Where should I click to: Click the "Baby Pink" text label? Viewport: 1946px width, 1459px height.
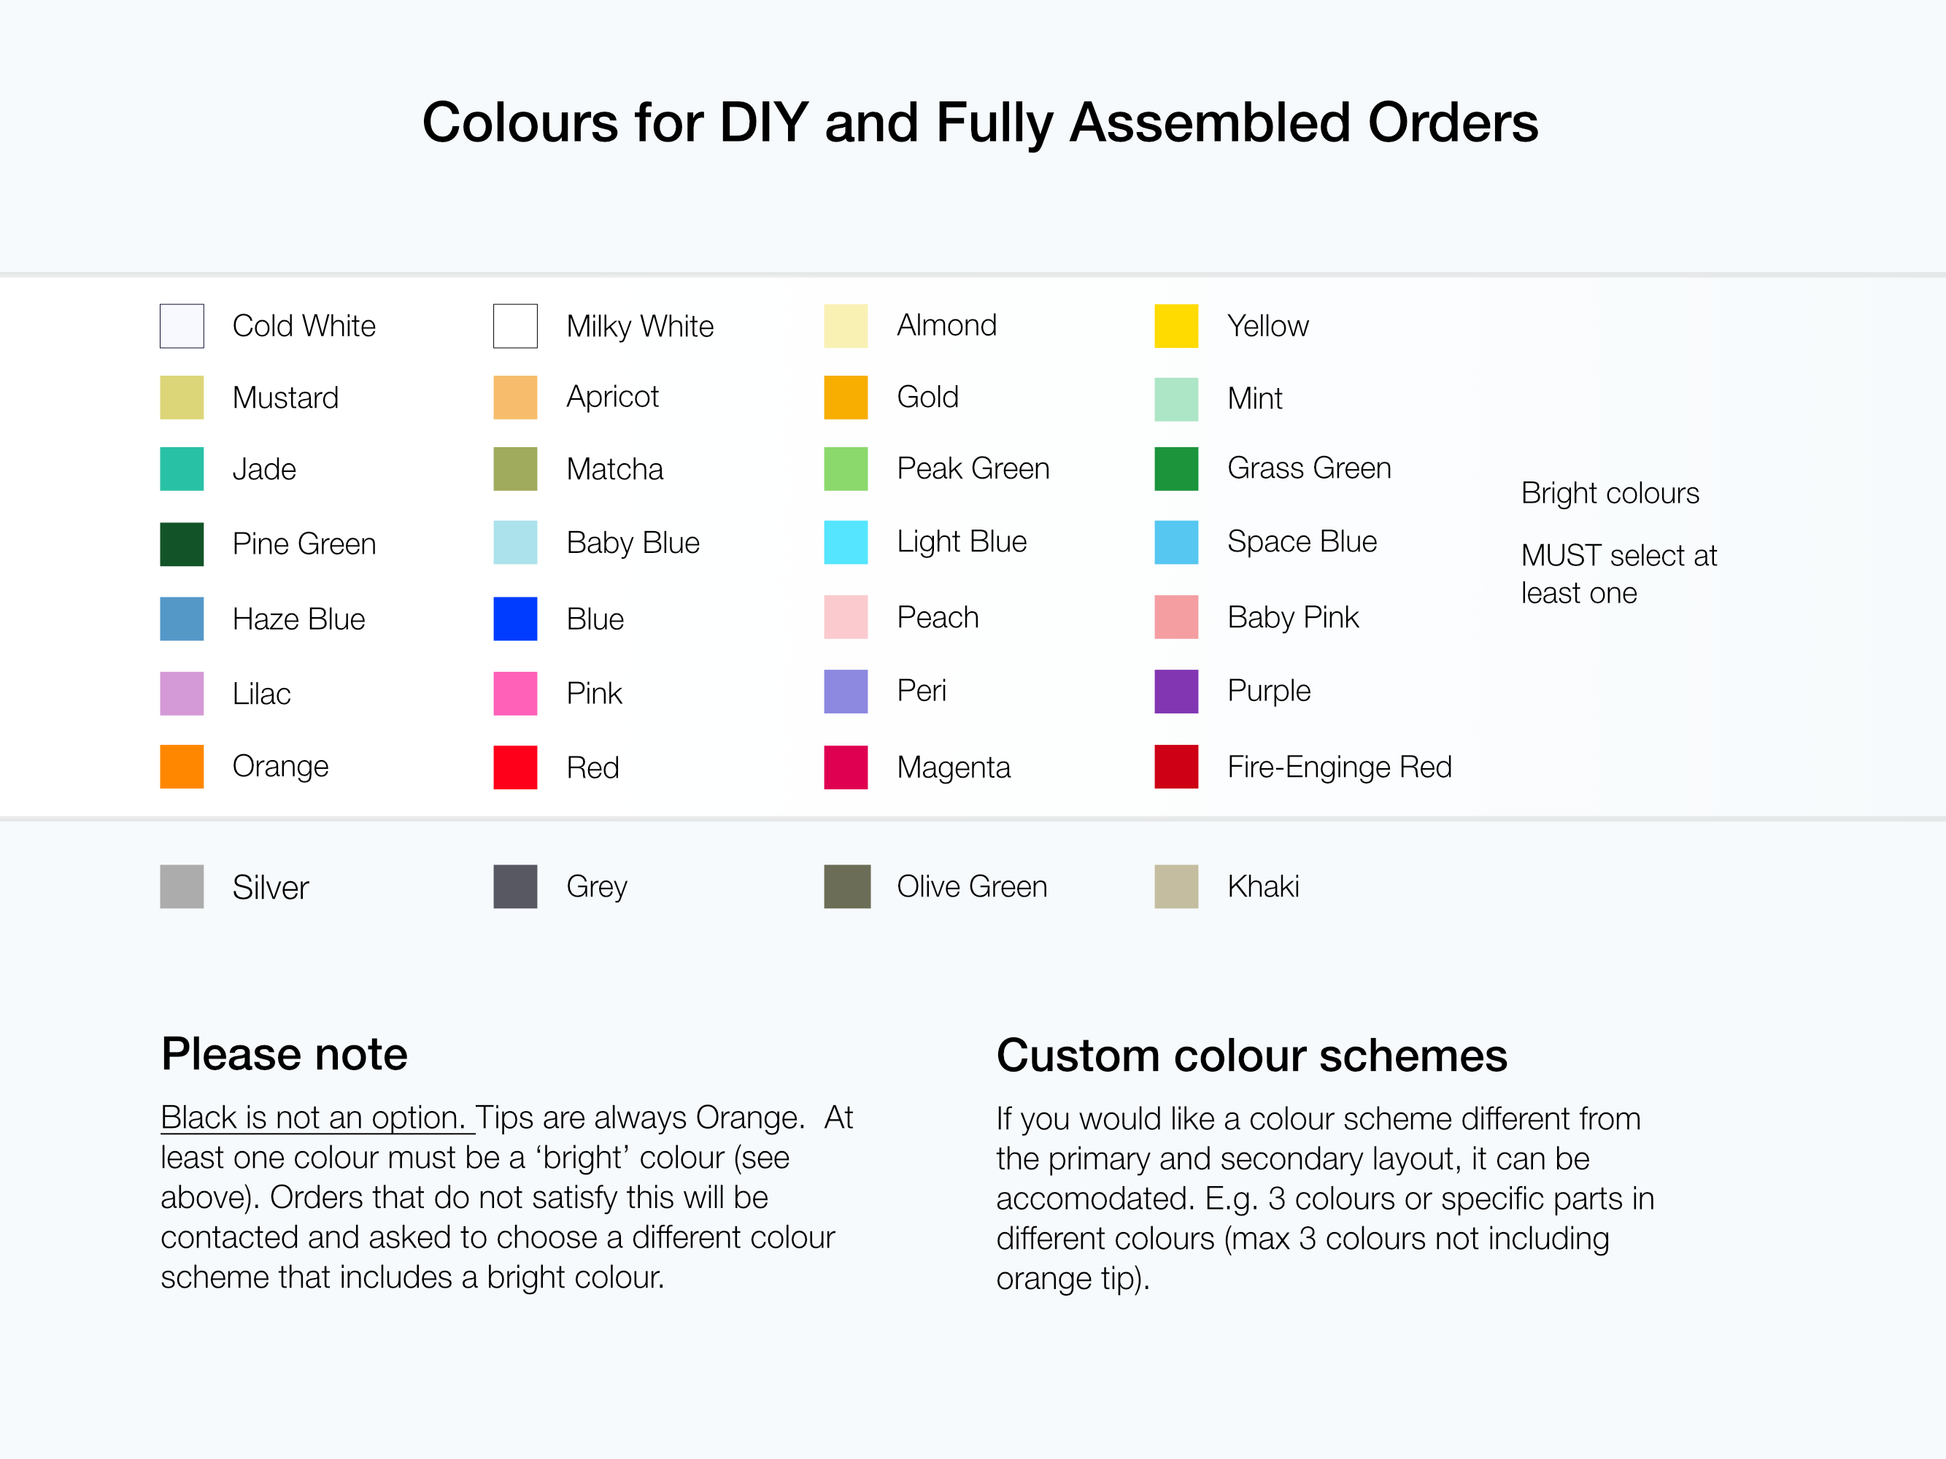coord(1292,617)
